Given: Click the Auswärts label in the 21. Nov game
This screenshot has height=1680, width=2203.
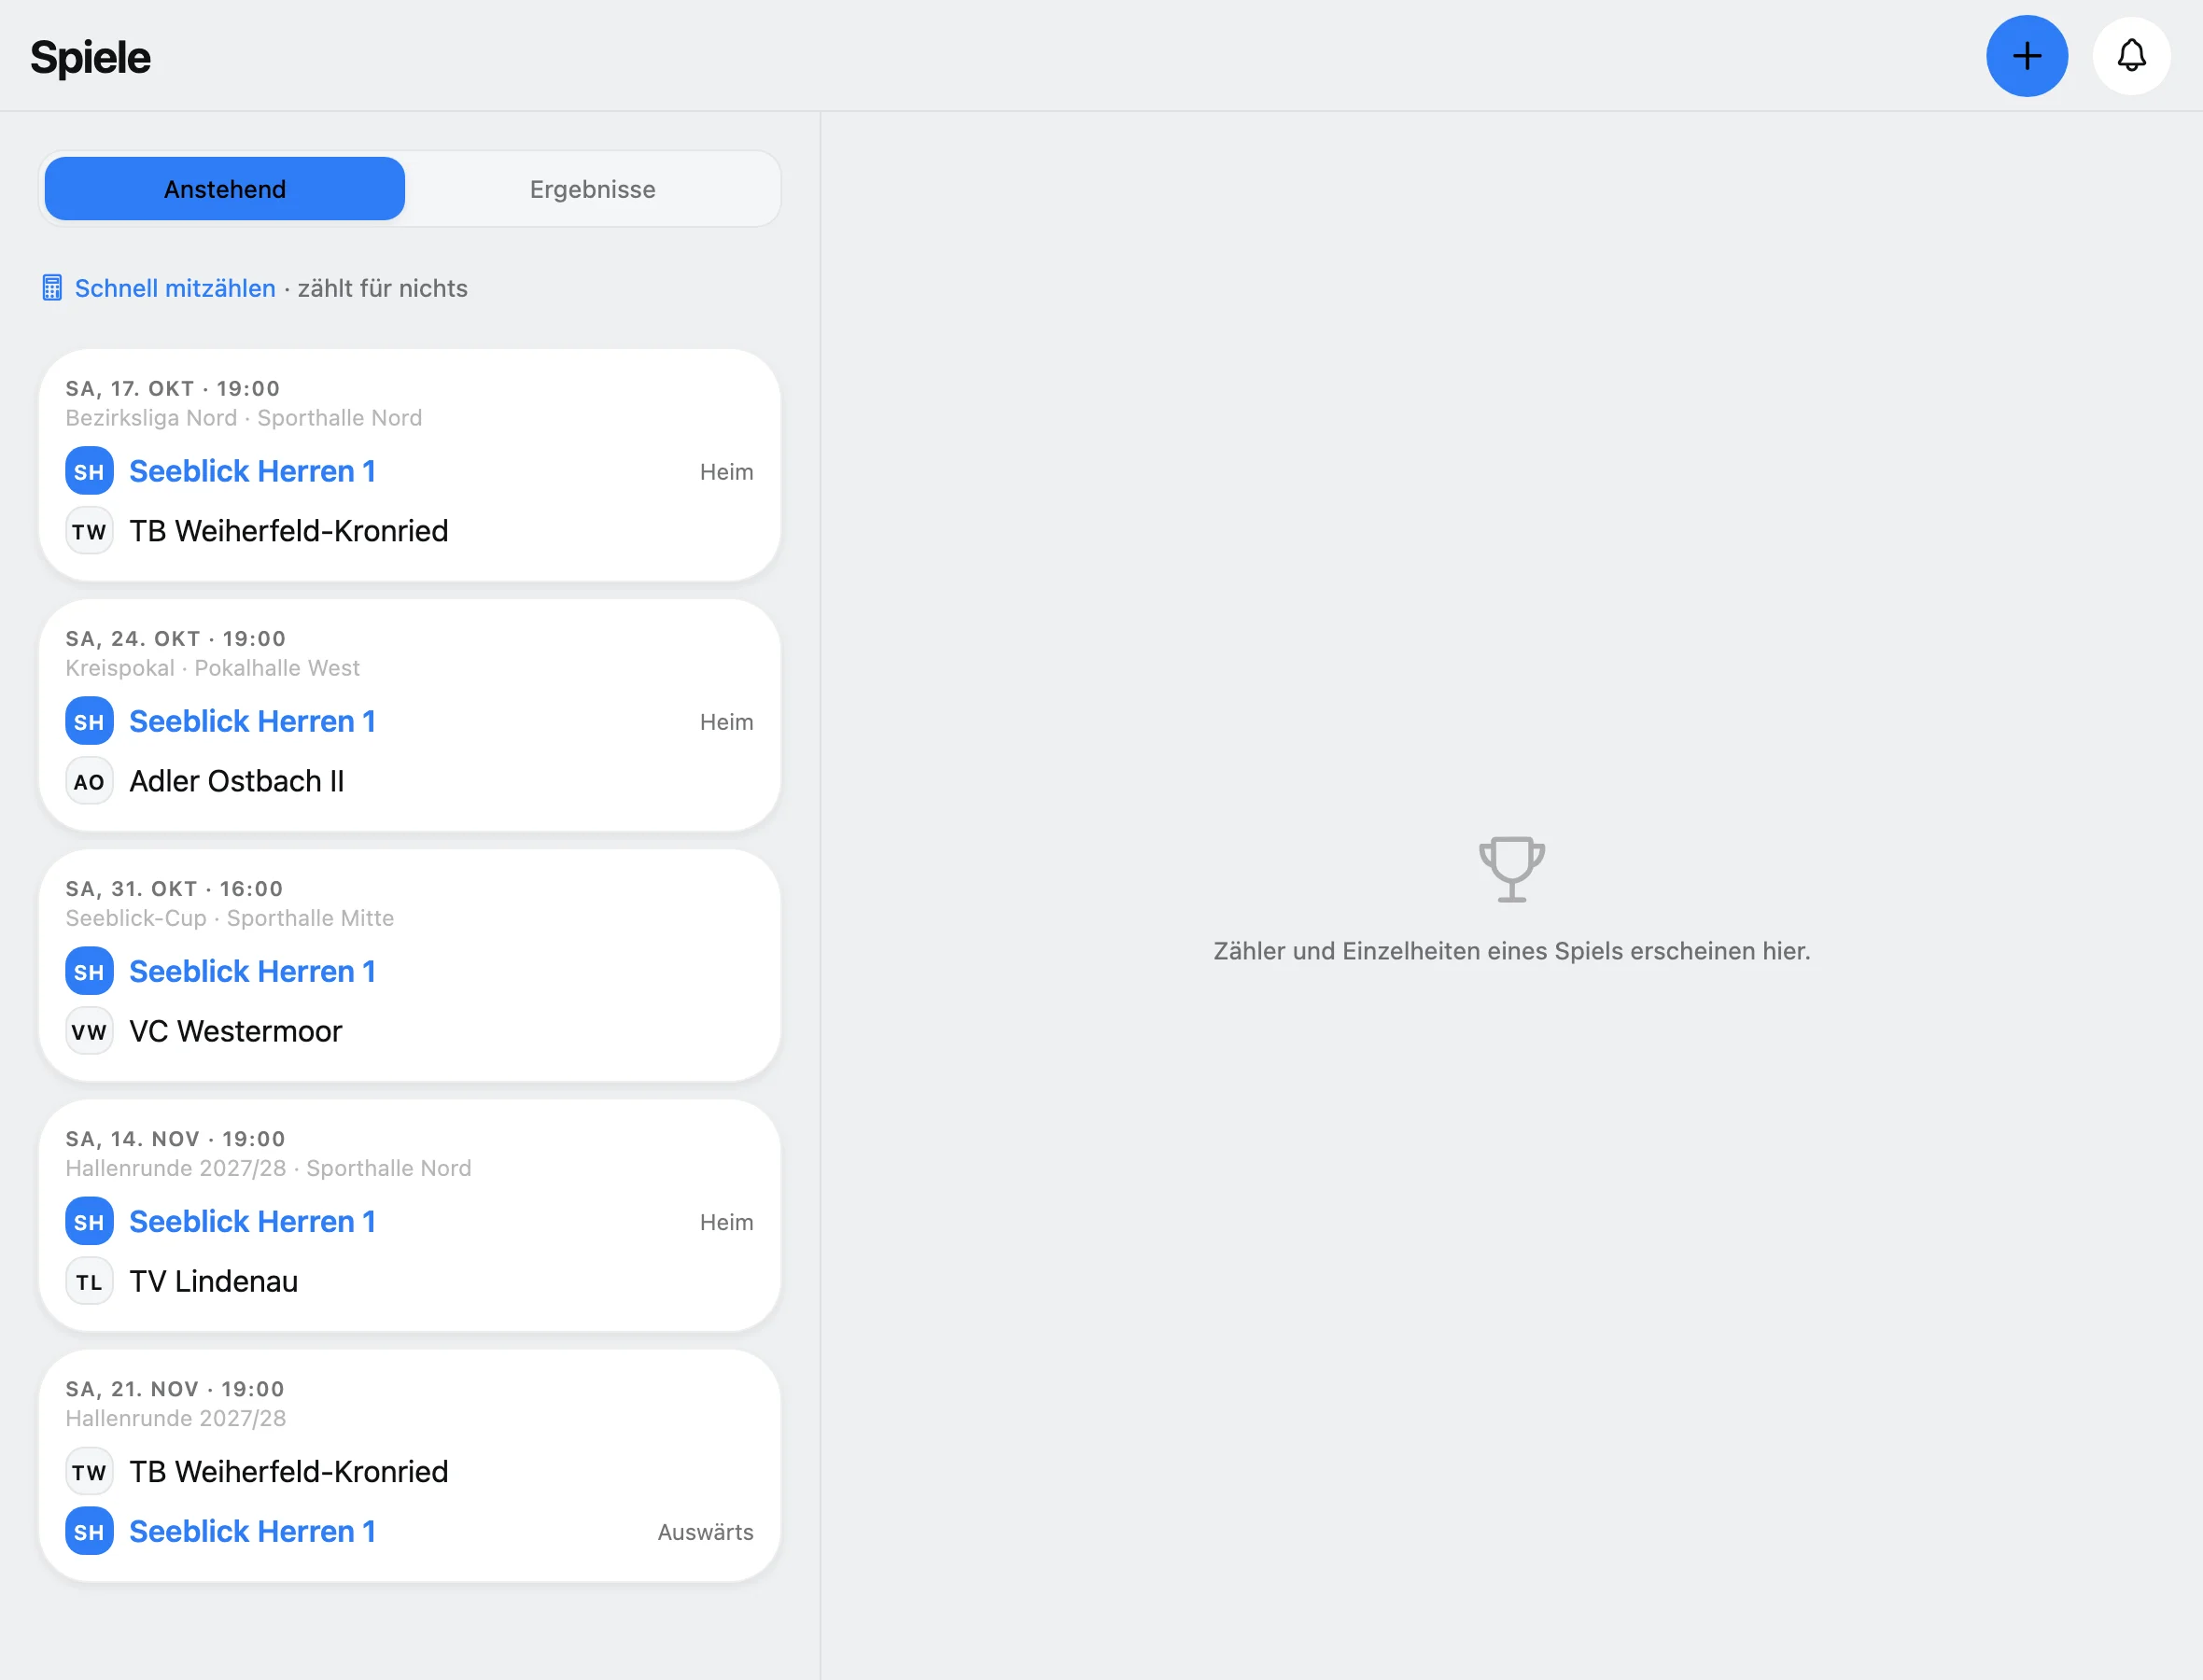Looking at the screenshot, I should pos(705,1532).
